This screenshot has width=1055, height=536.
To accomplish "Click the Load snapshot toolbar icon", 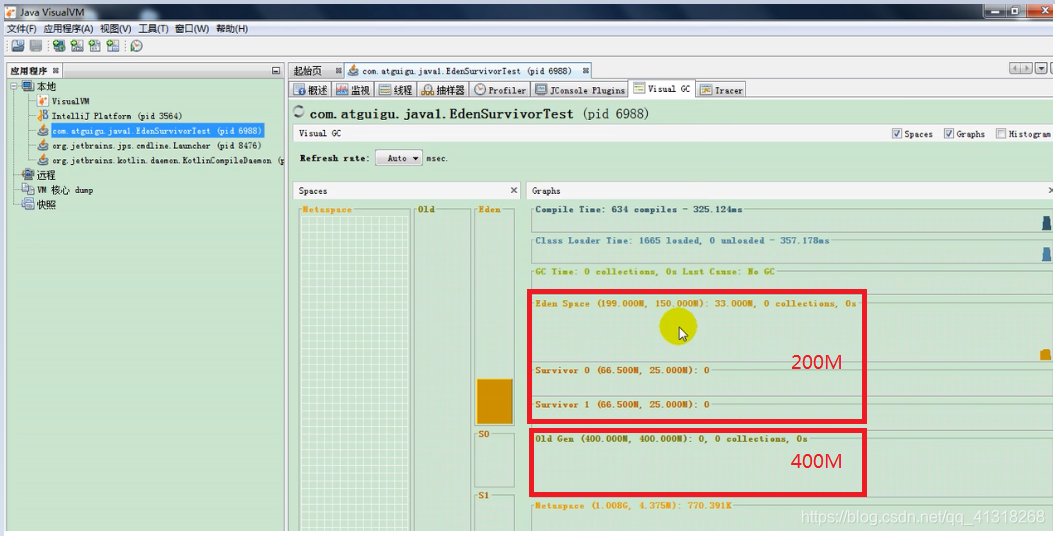I will point(17,46).
